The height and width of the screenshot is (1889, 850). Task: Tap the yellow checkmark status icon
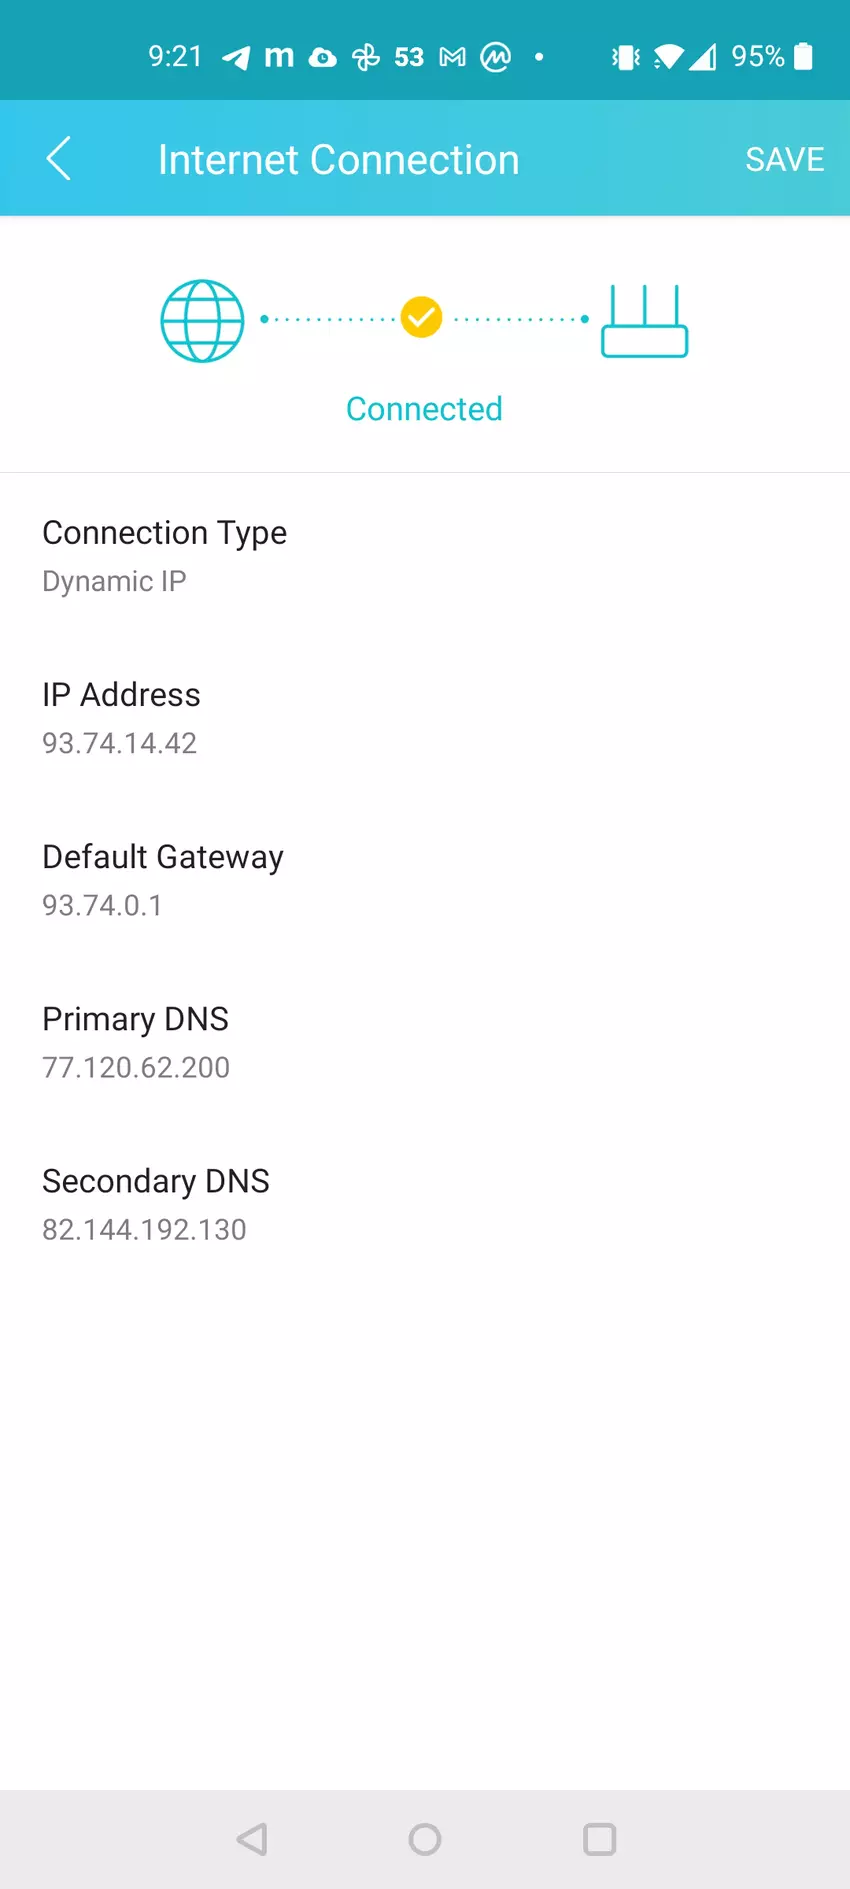coord(422,318)
